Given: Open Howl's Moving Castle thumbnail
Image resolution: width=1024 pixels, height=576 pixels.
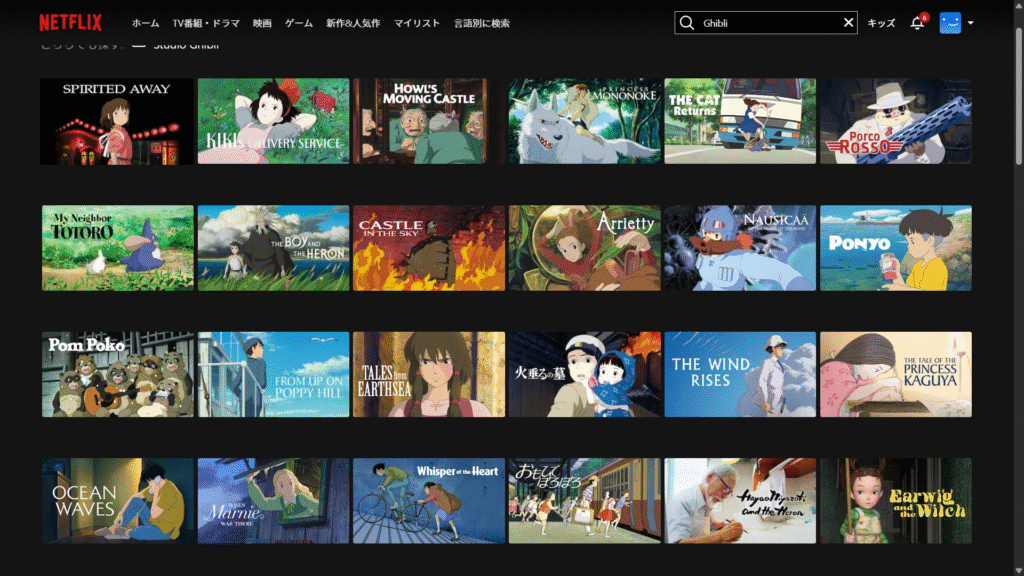Looking at the screenshot, I should tap(429, 121).
